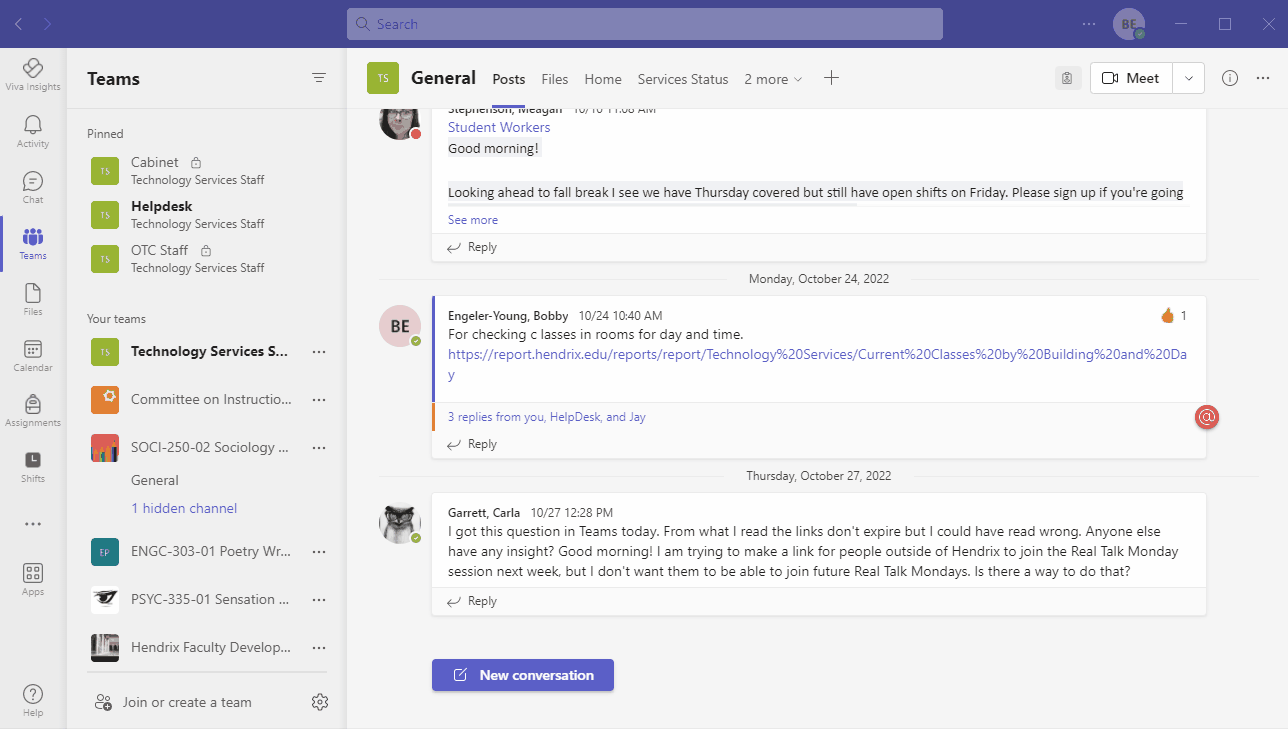Open the Assignments app
The width and height of the screenshot is (1288, 729).
click(x=33, y=410)
